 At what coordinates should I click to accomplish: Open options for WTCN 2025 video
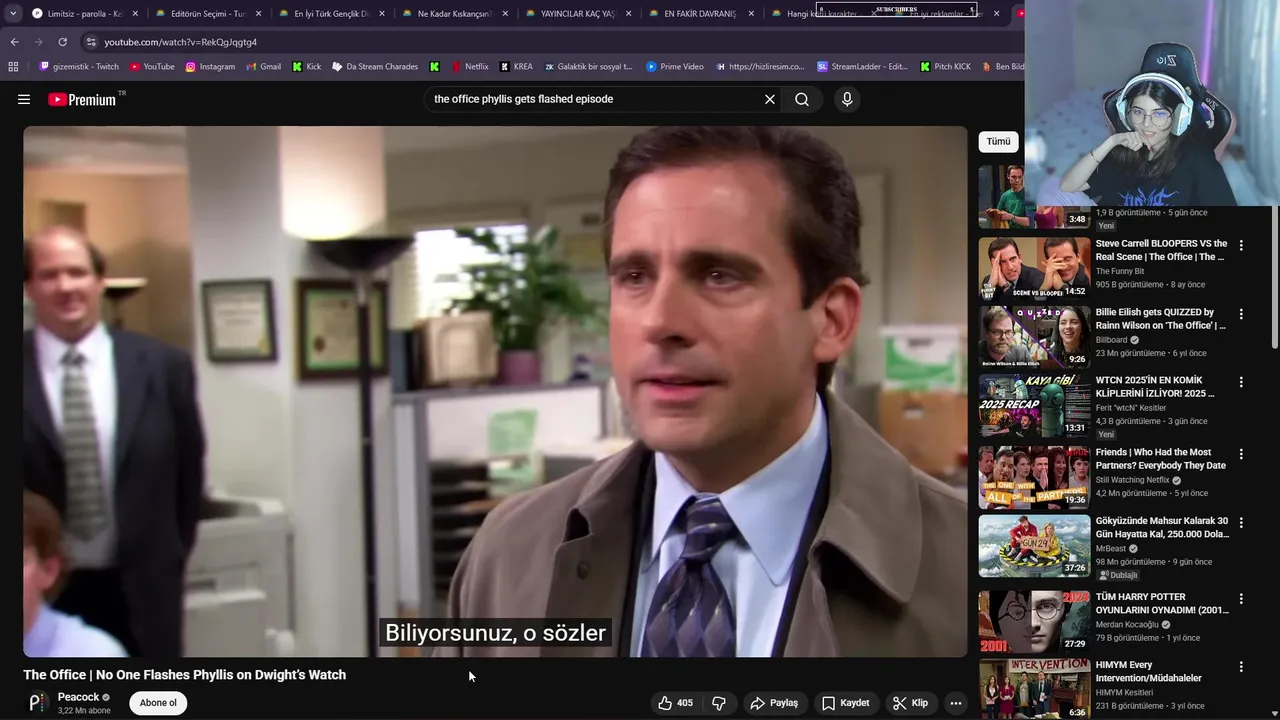1241,382
